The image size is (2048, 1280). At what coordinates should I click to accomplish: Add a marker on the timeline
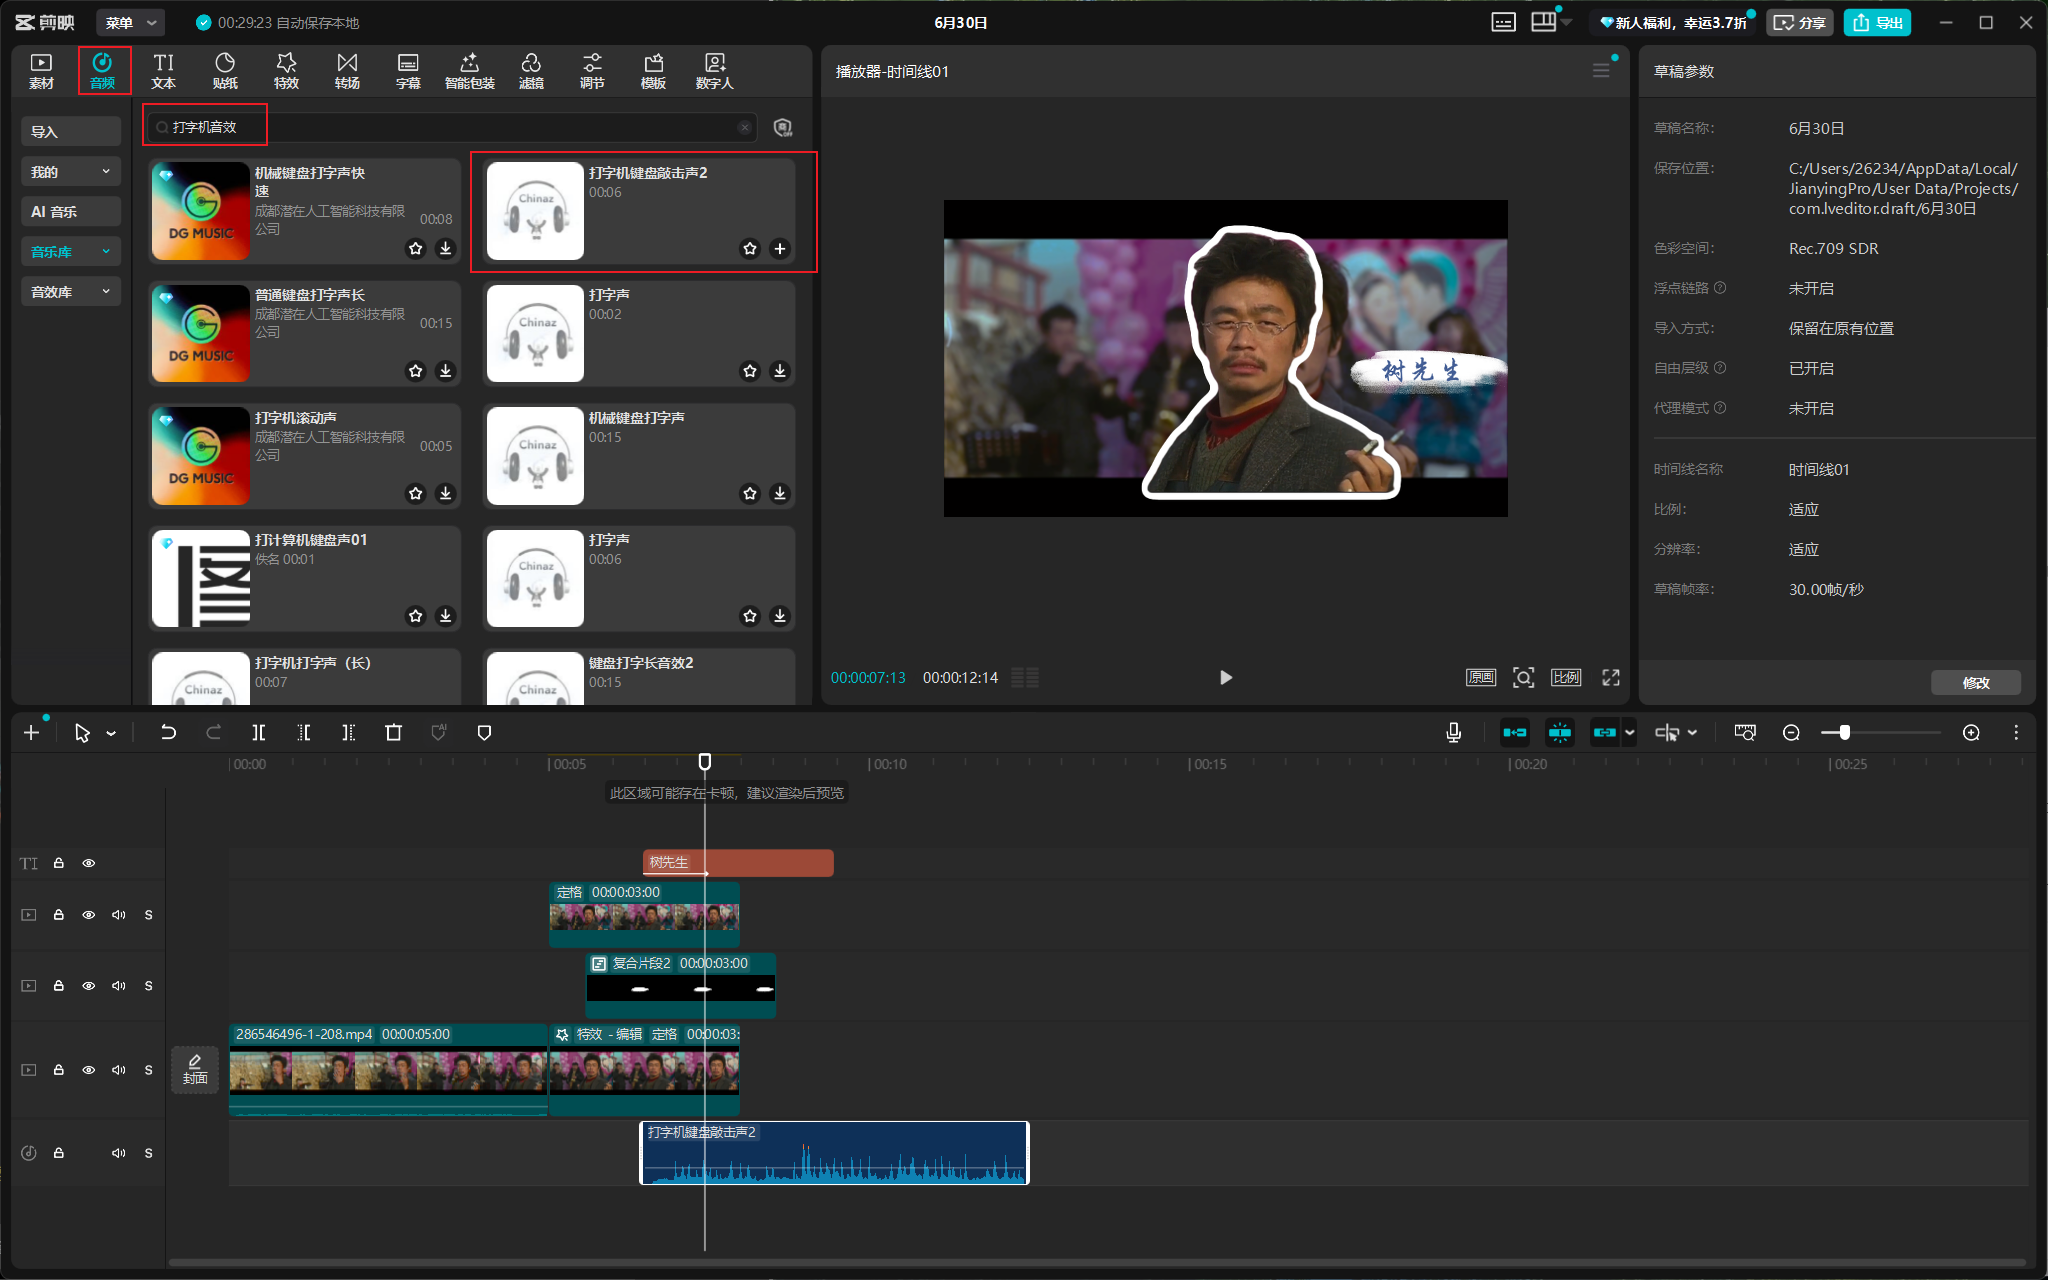(x=484, y=733)
